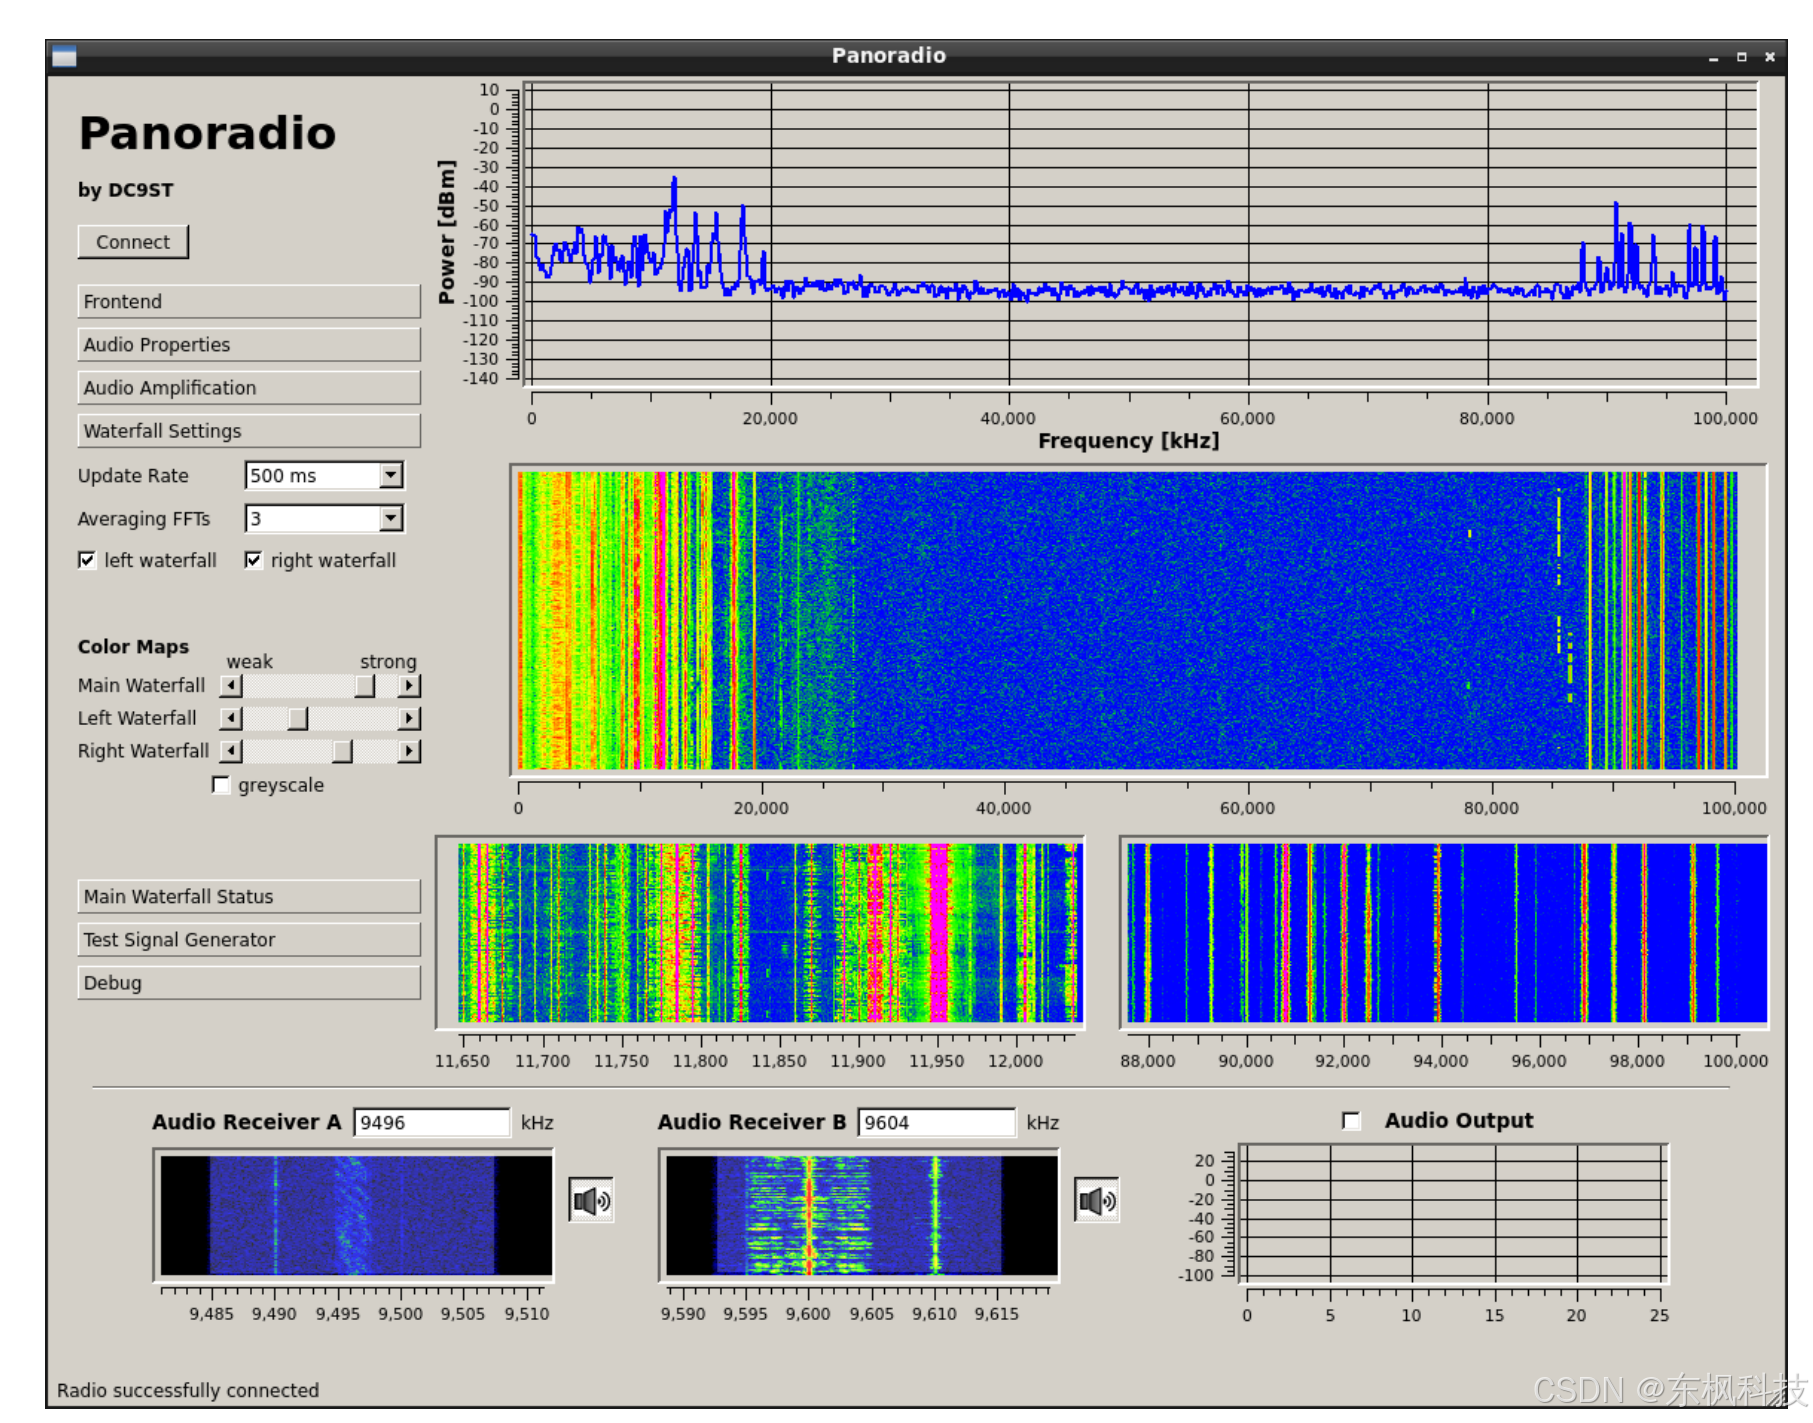
Task: Click the 'Color Maps' heading
Action: coord(134,647)
